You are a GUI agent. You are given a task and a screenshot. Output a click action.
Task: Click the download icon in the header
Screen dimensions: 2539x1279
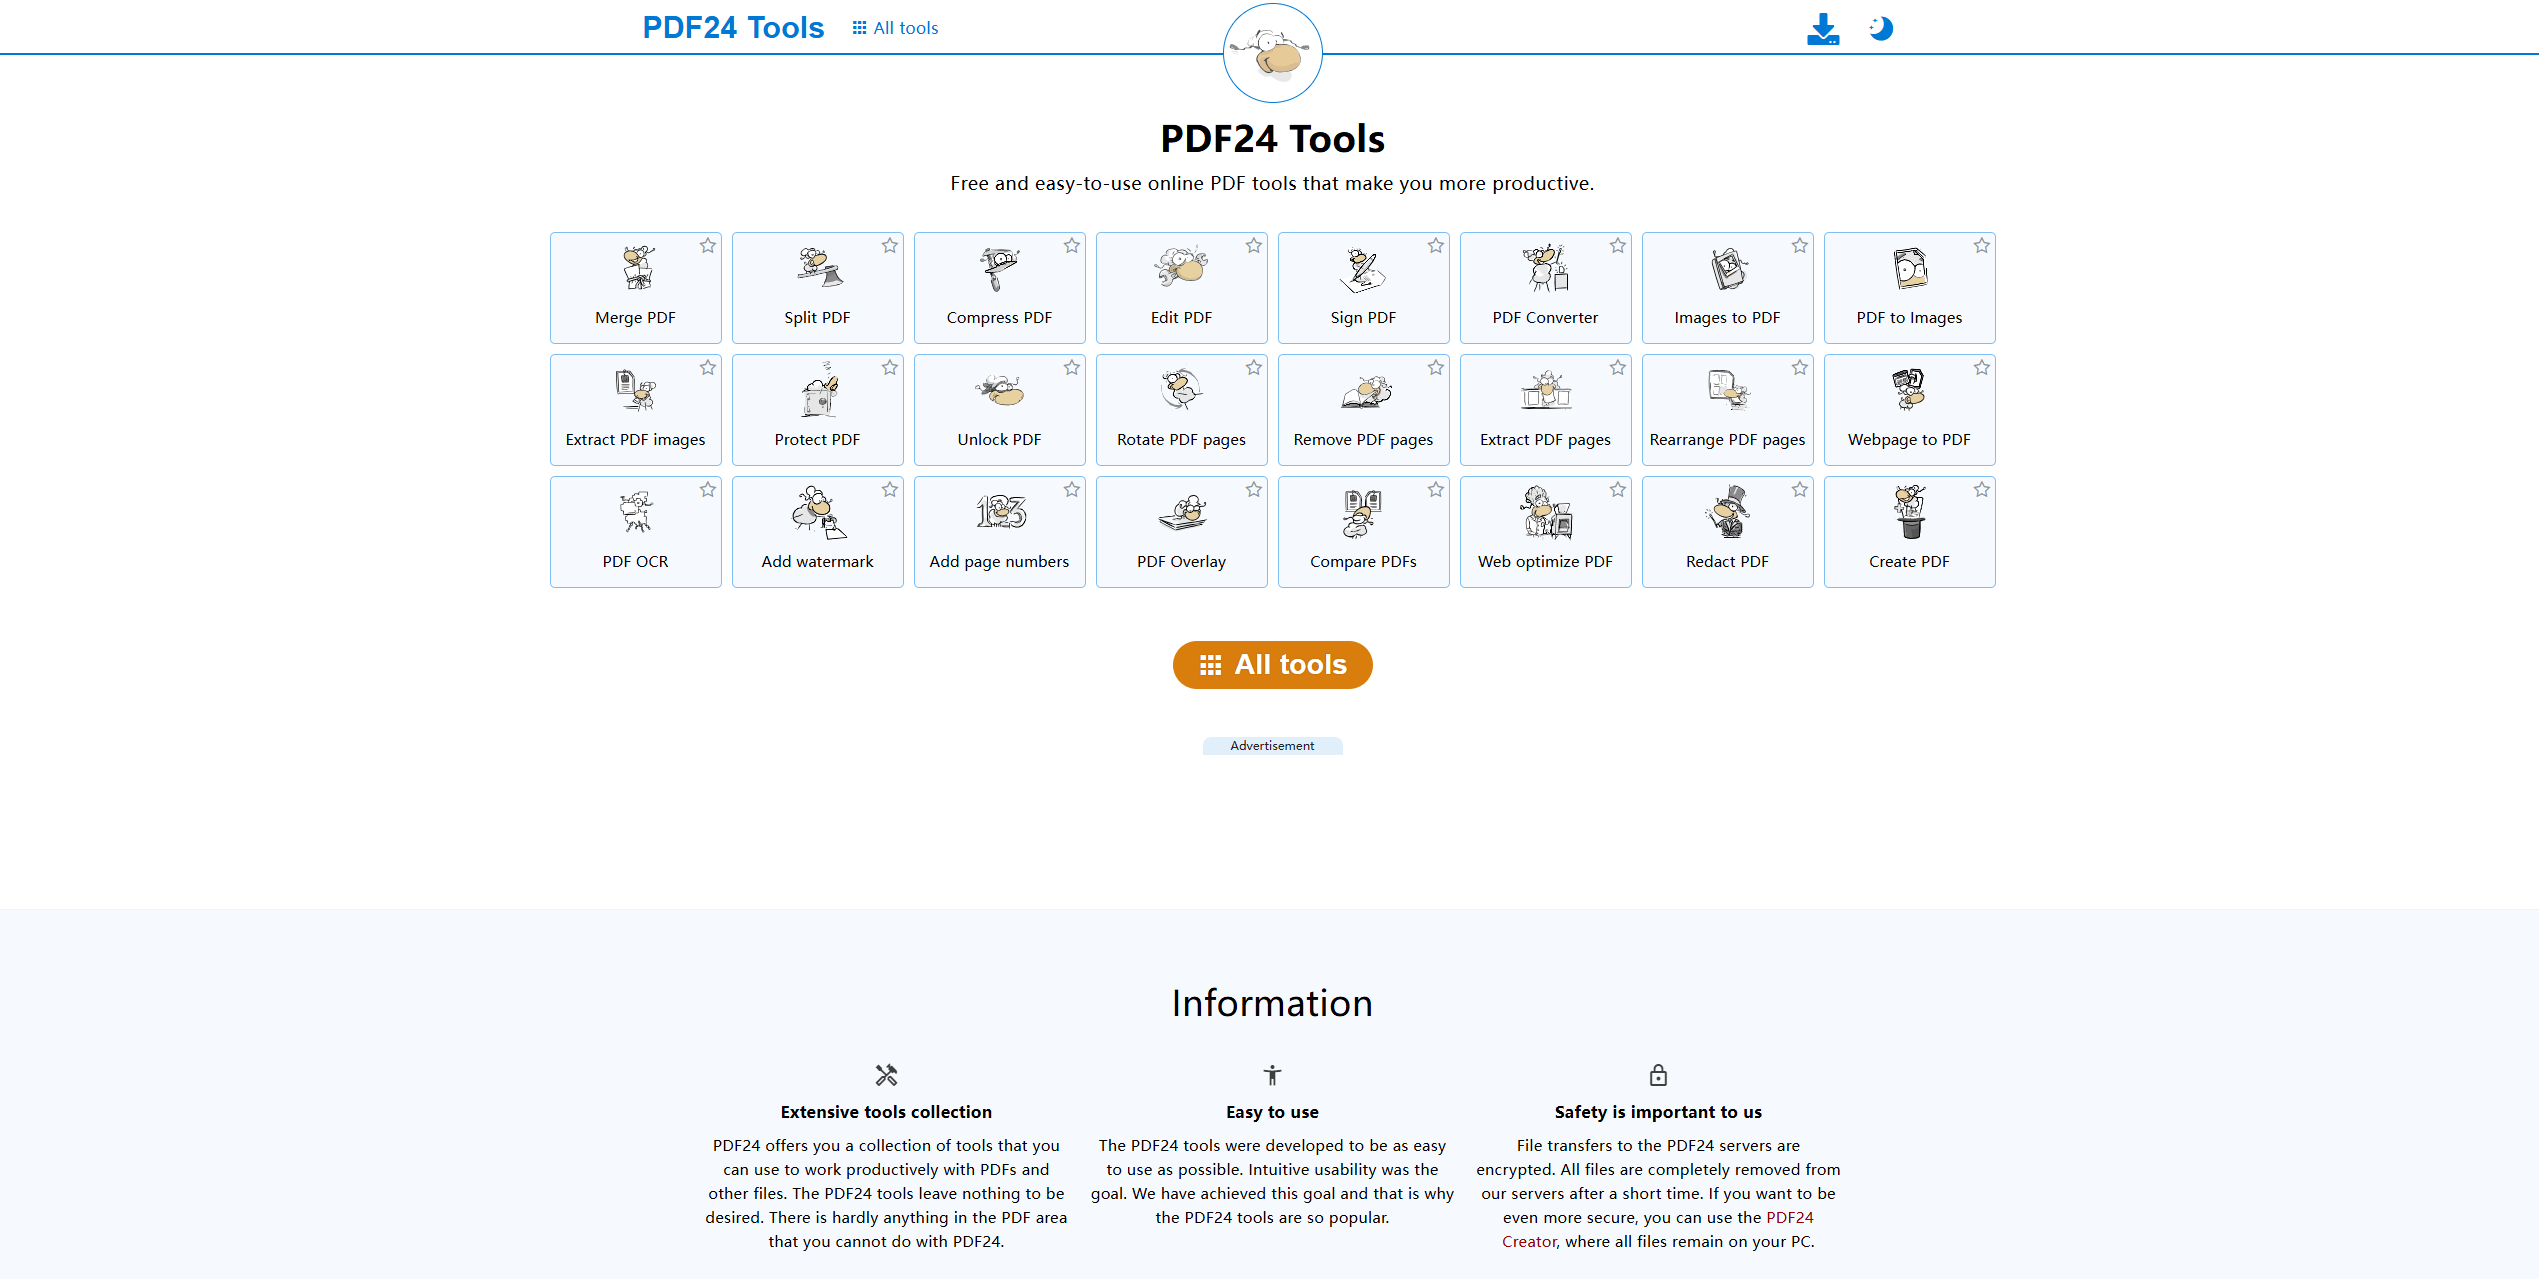coord(1823,29)
